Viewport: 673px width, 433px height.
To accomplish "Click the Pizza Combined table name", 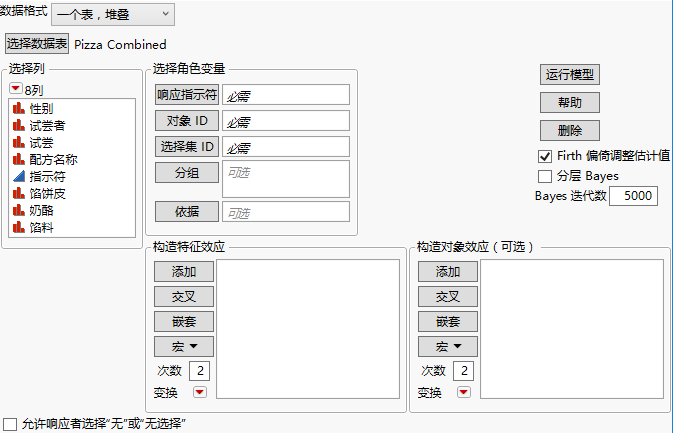I will [120, 44].
